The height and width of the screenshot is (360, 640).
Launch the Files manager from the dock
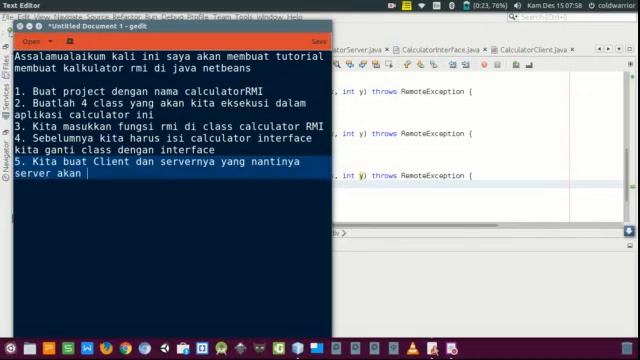[x=30, y=348]
